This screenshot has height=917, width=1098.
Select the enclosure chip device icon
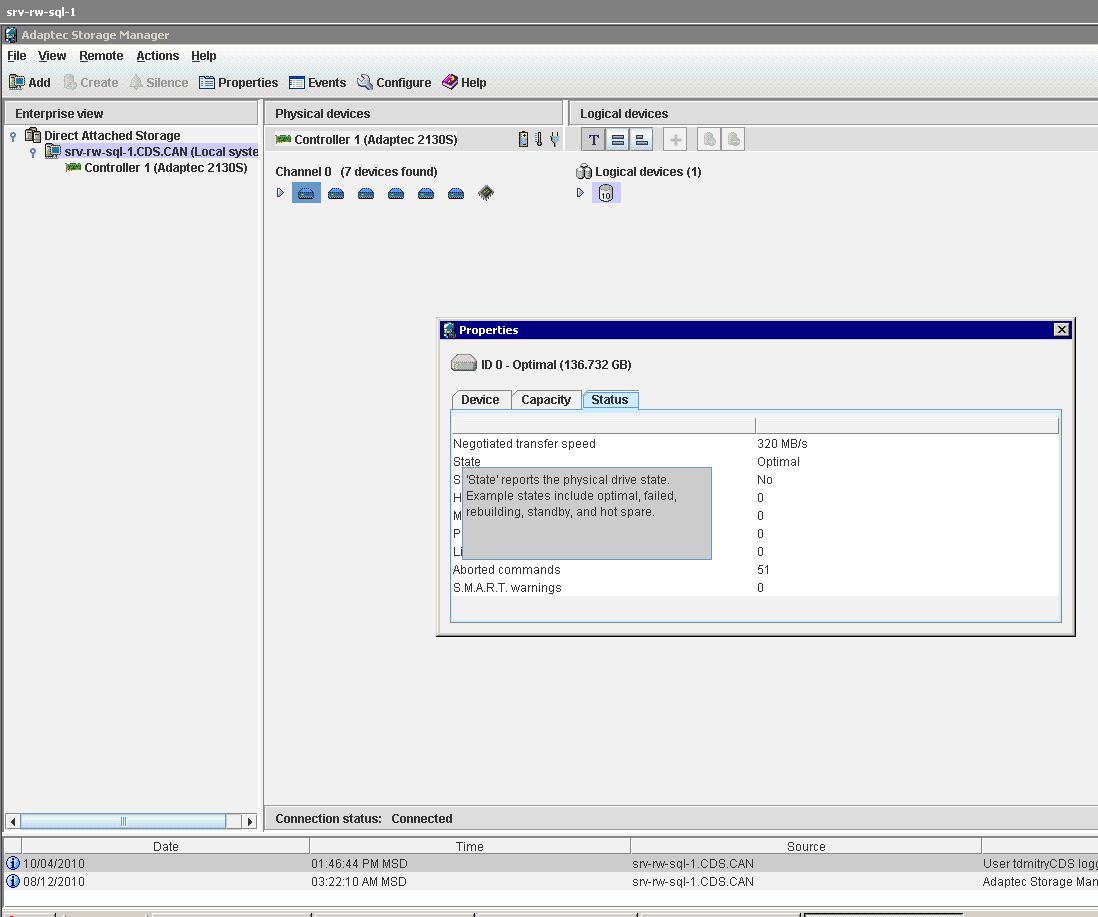[486, 193]
